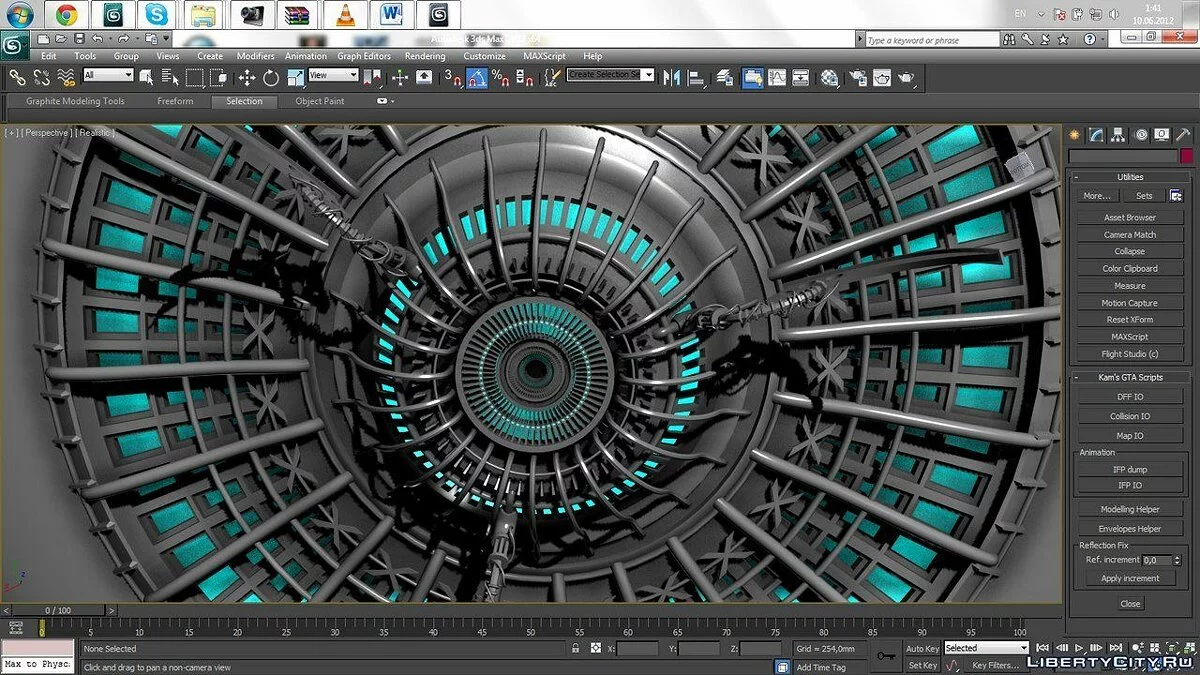Open the Schematic View icon

click(x=799, y=78)
